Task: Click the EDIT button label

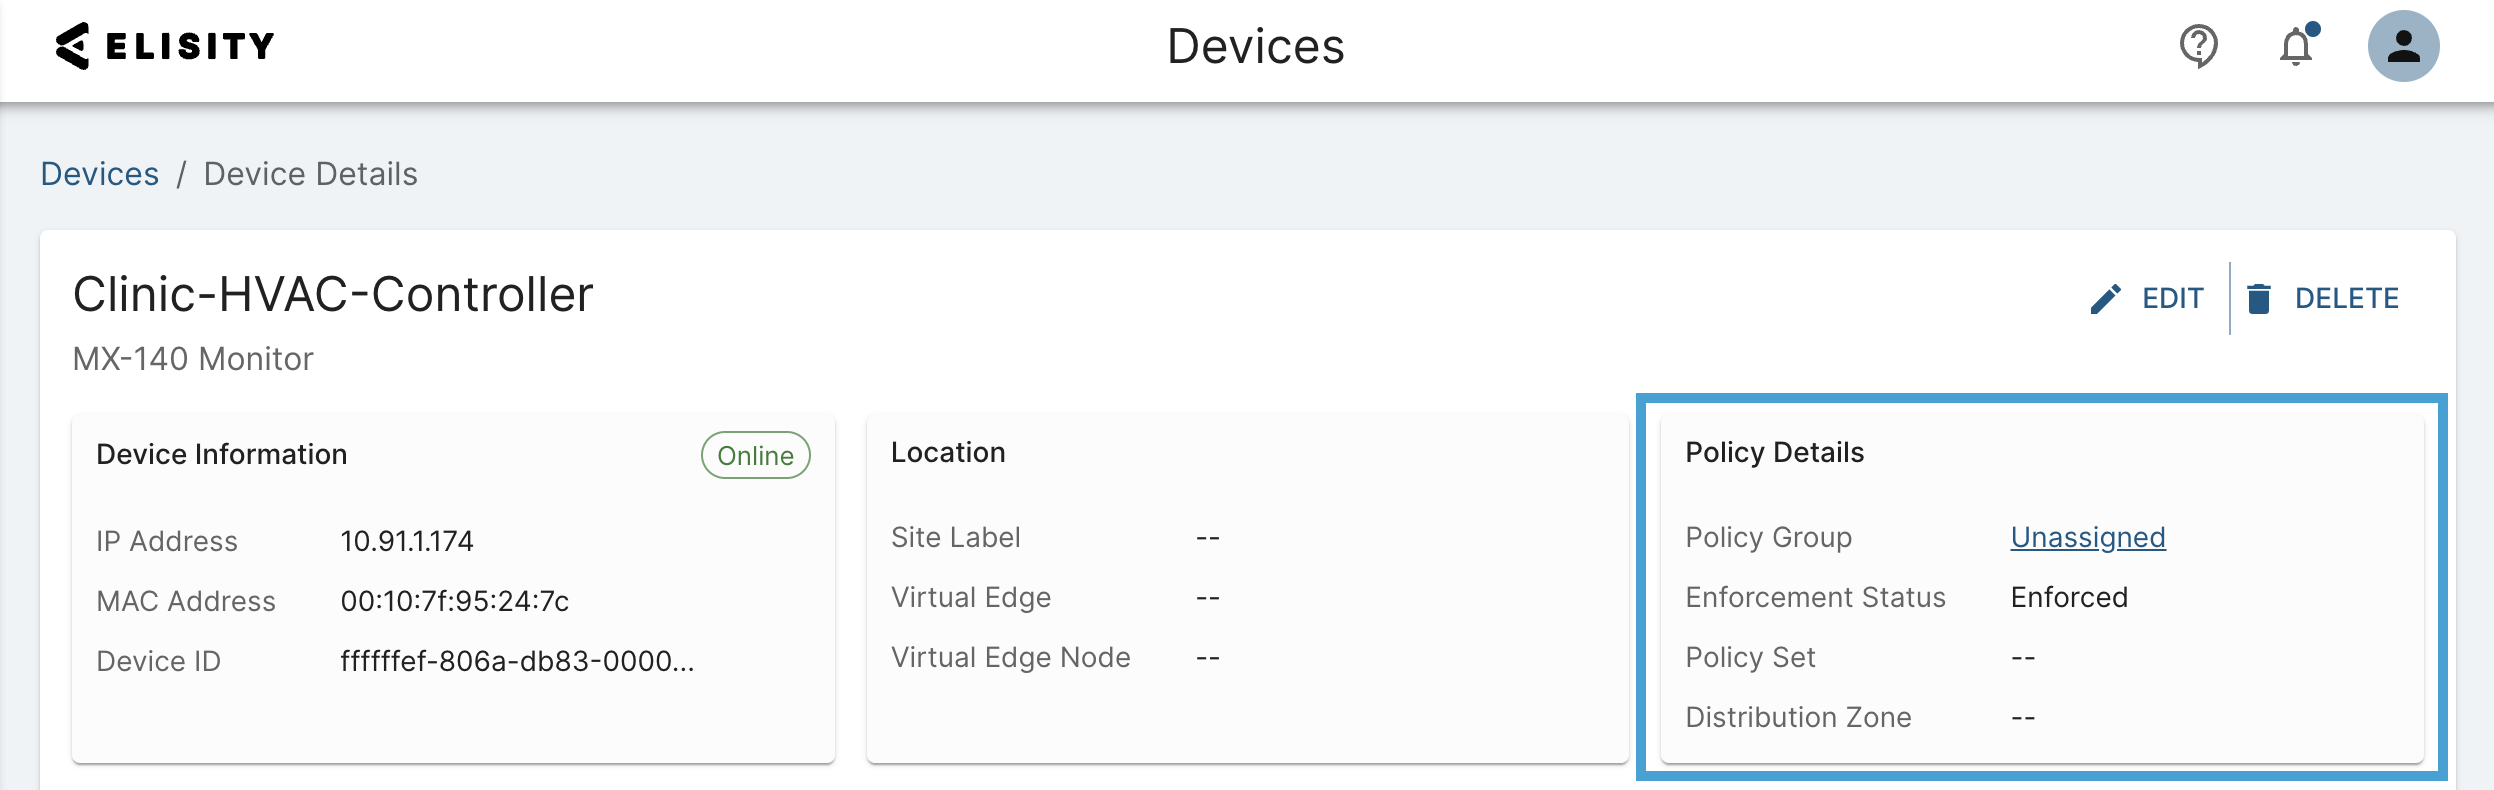Action: click(x=2173, y=299)
